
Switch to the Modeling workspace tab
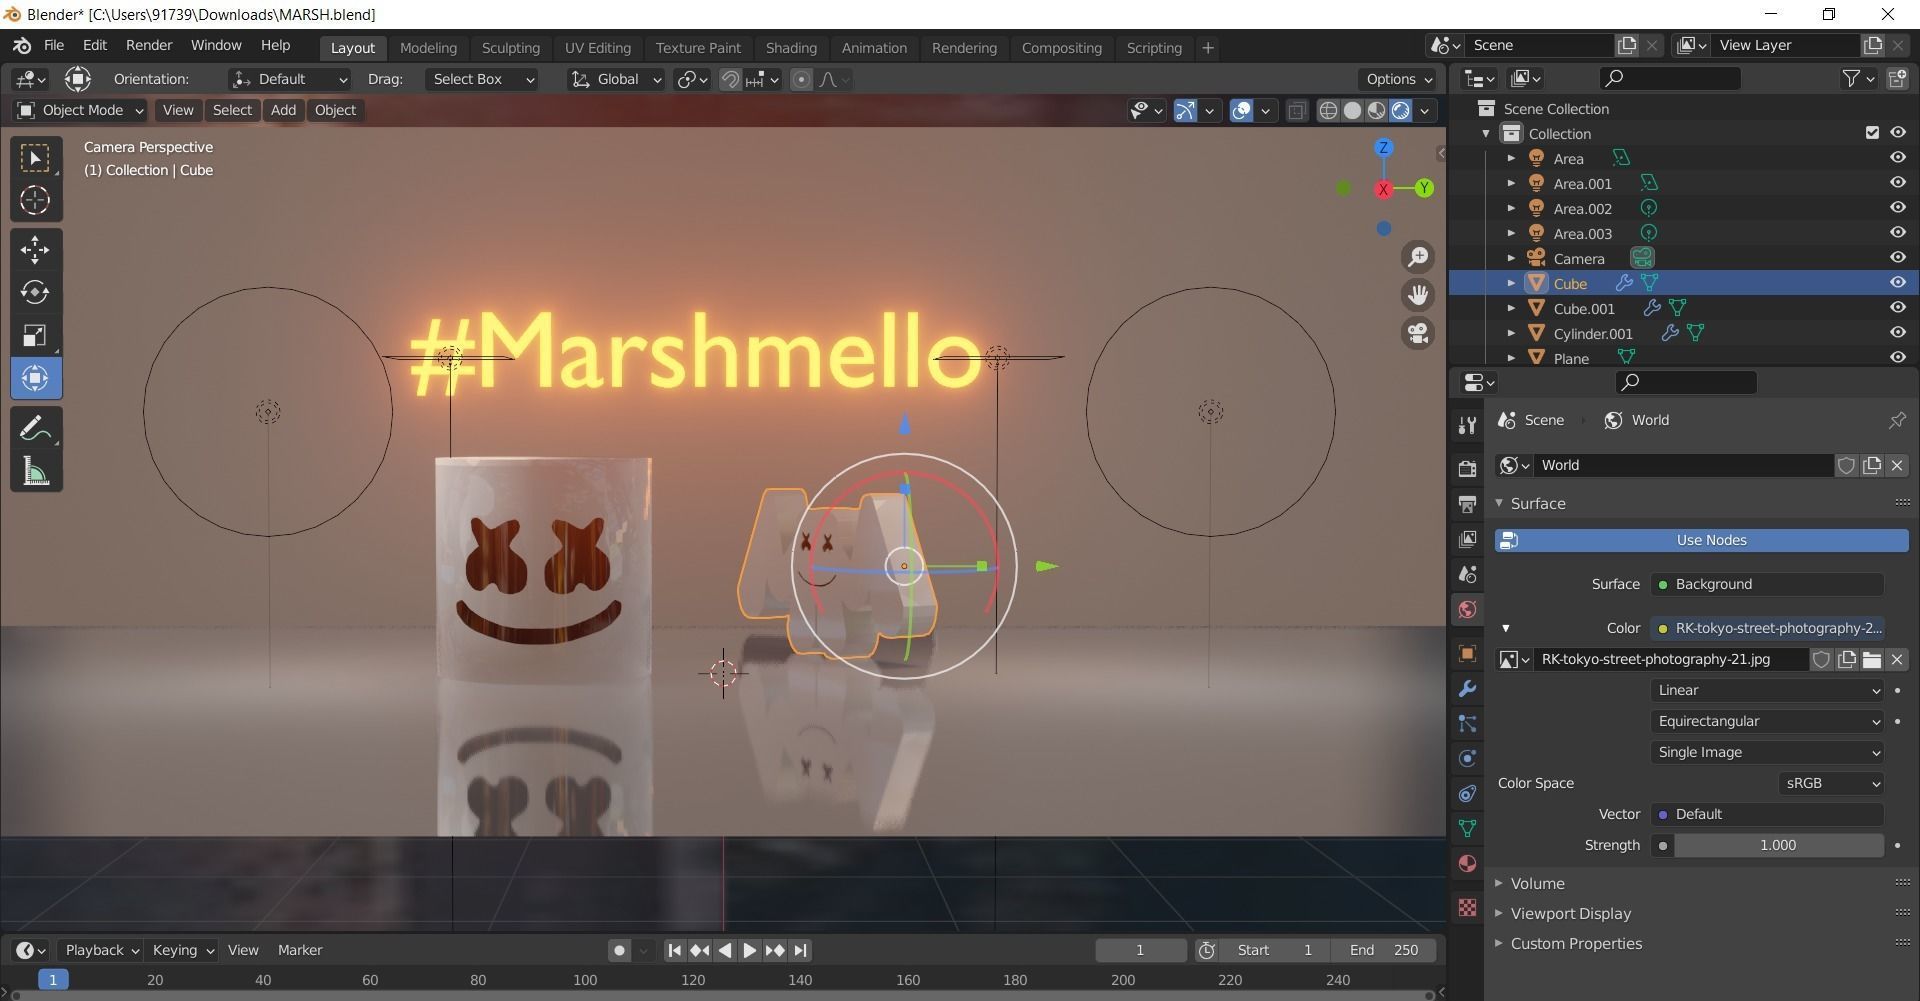(x=428, y=48)
